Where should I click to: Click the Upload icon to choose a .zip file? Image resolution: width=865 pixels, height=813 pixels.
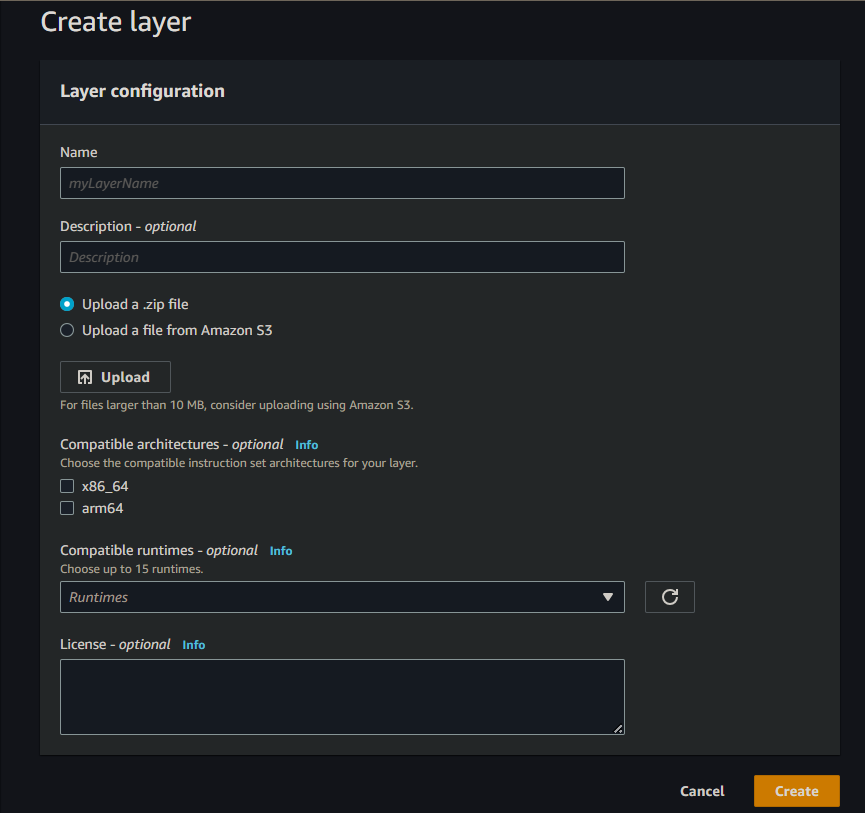(115, 377)
